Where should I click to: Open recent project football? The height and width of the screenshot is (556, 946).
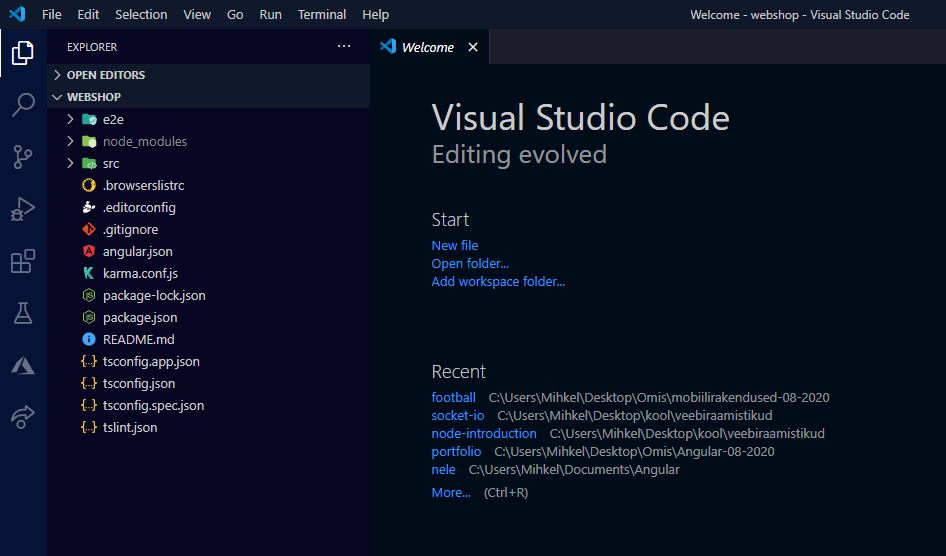point(454,397)
